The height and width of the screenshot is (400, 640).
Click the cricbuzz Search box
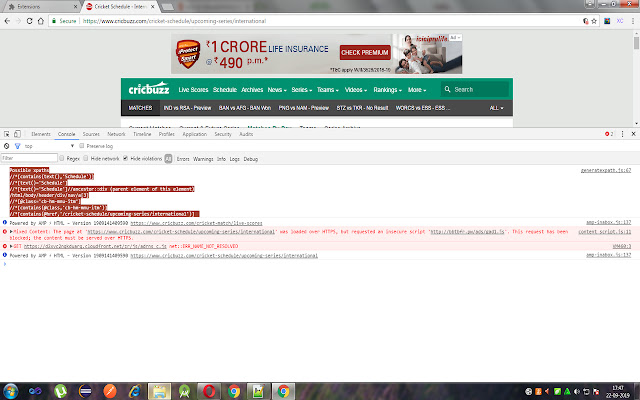point(475,89)
